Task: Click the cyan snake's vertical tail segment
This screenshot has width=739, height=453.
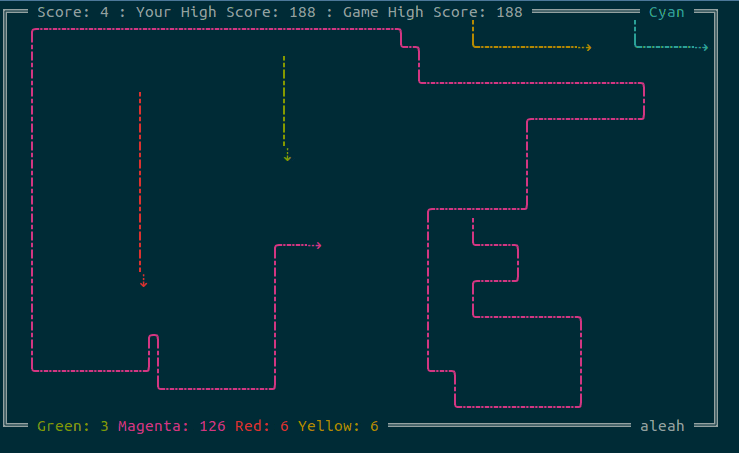Action: coord(635,33)
